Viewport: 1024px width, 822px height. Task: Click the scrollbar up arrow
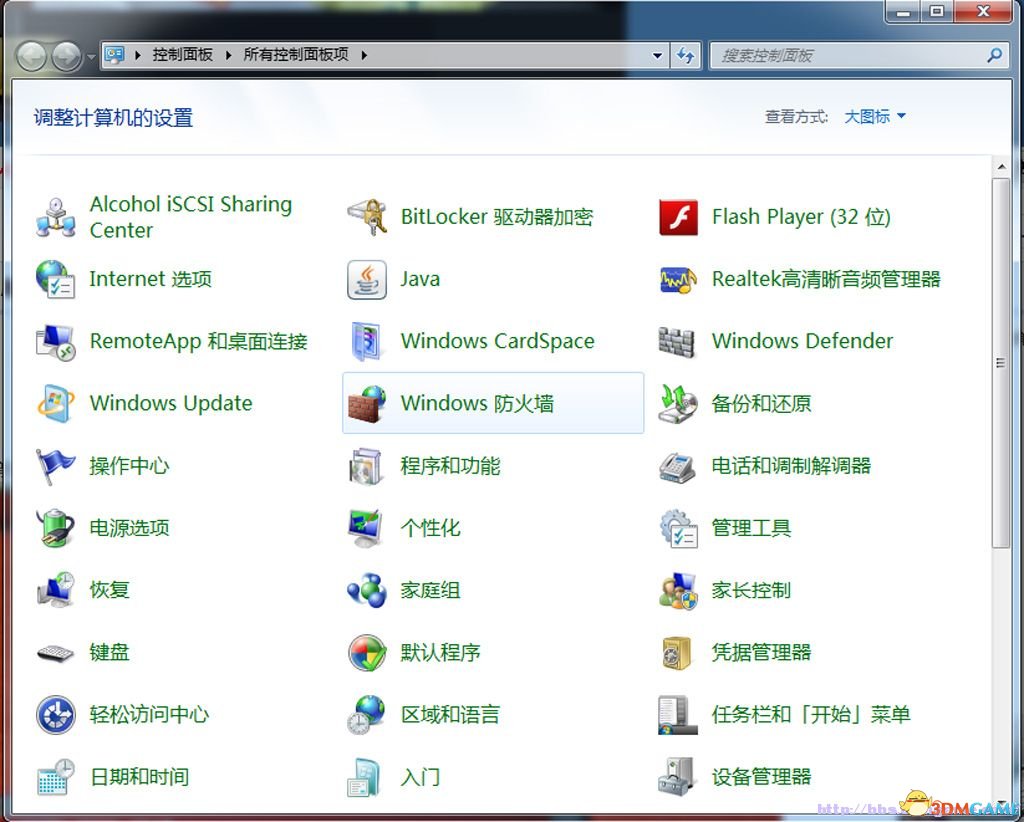pos(1001,167)
